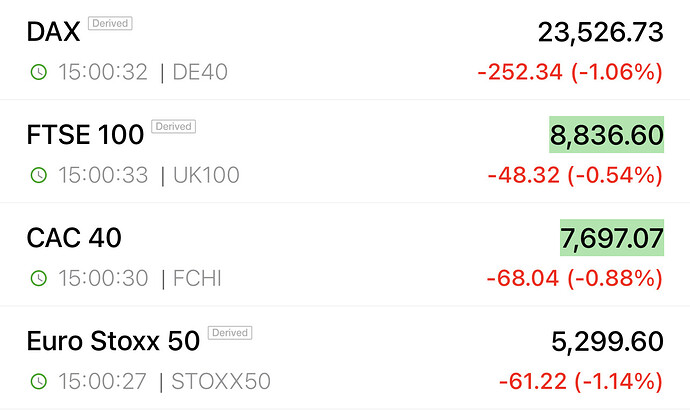Click the DAX change -252.34 (-1.06%)

(x=568, y=72)
